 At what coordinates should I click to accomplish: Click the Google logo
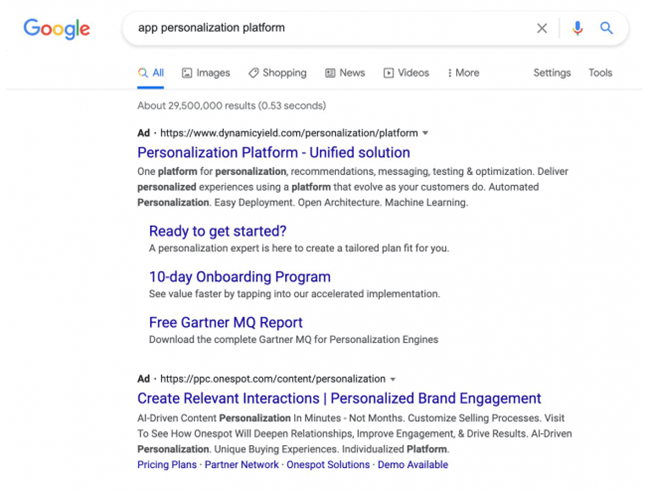point(57,29)
